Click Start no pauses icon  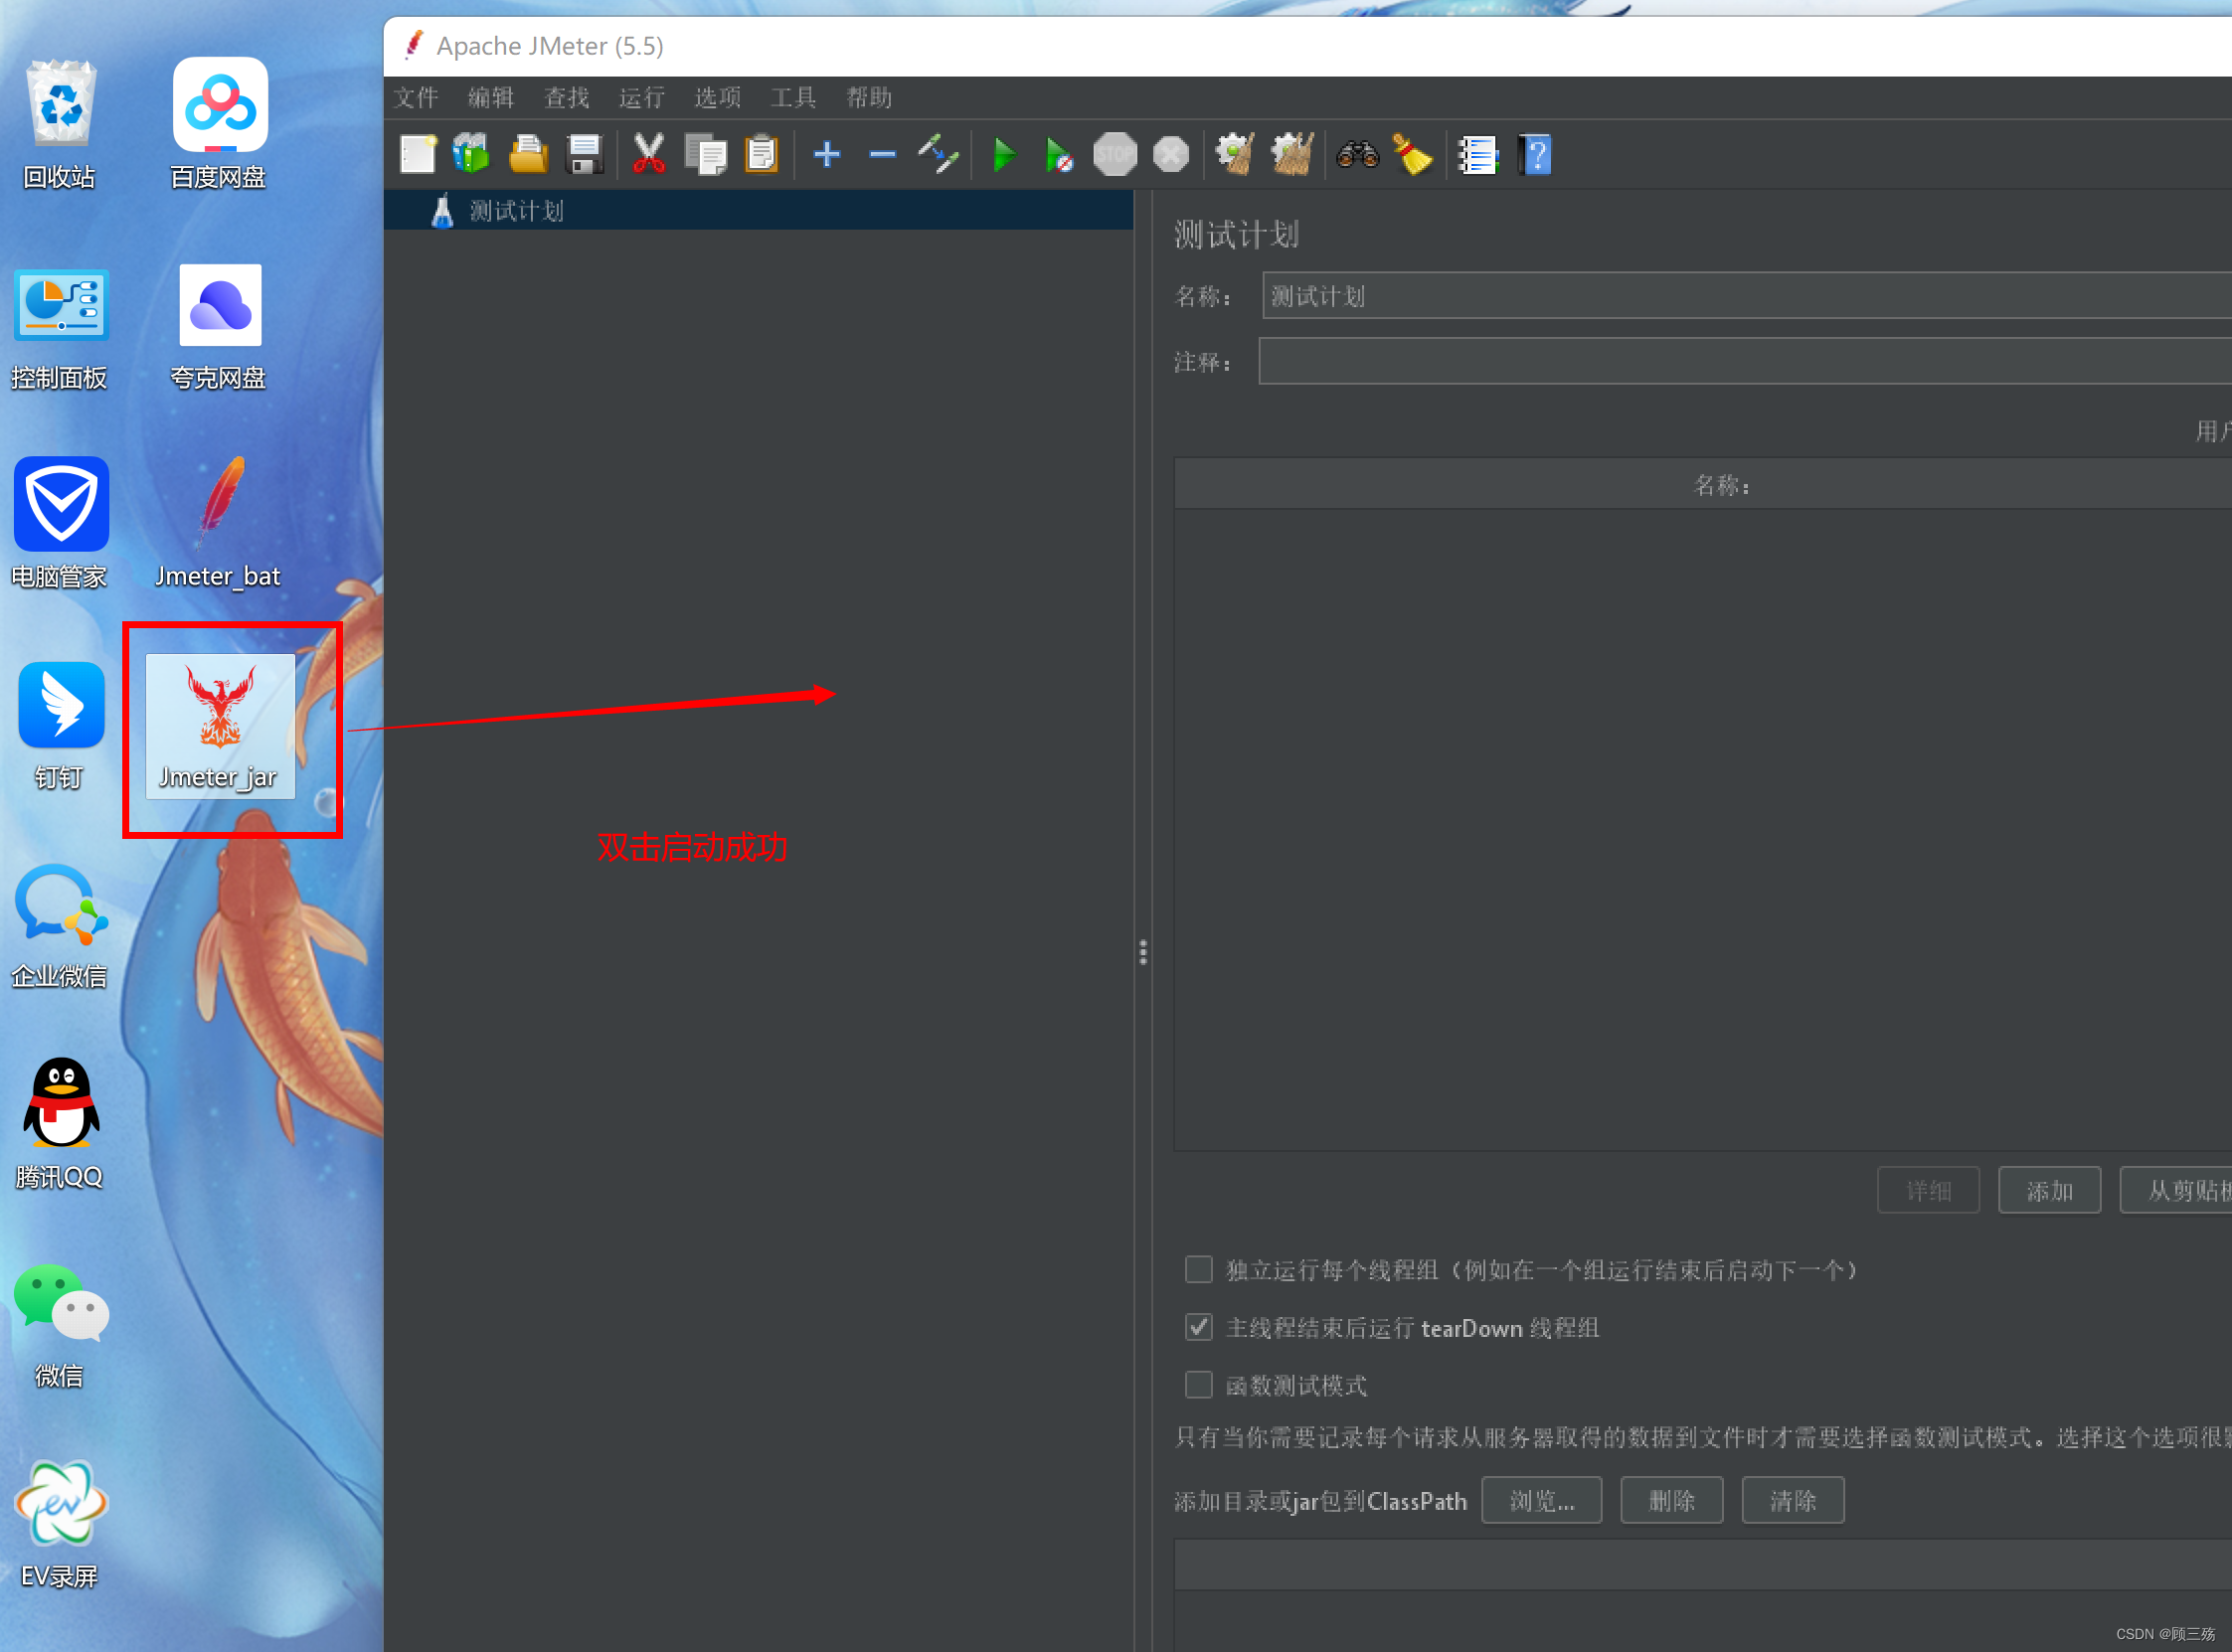click(1058, 155)
